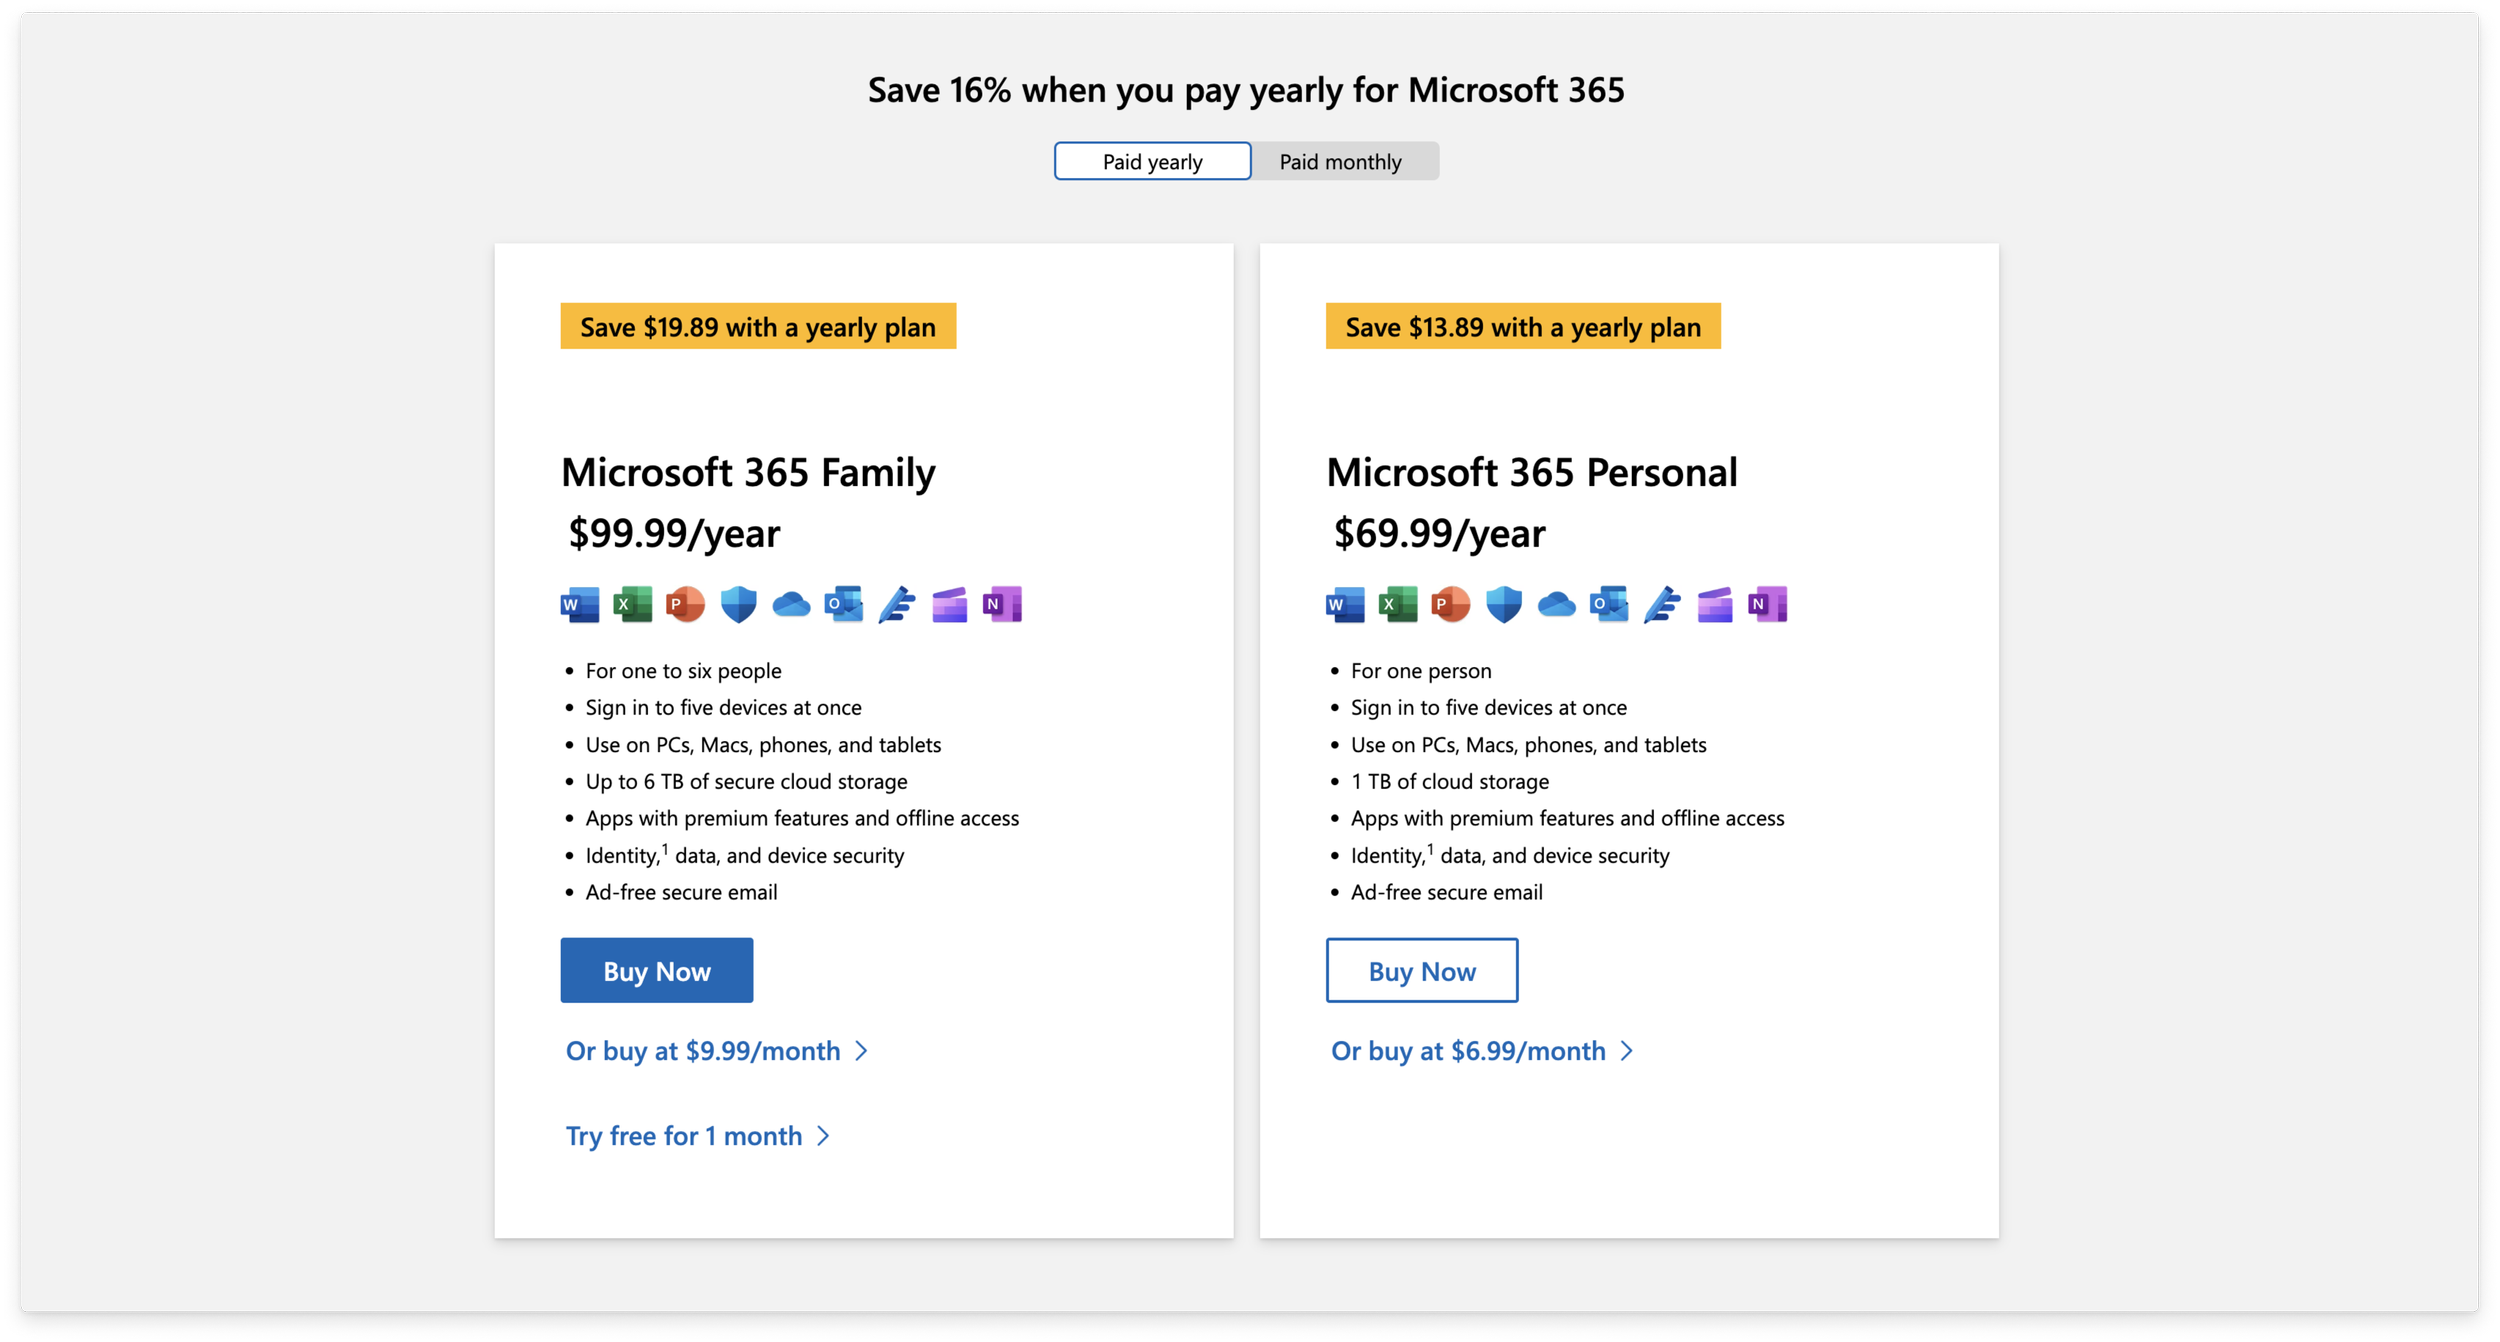
Task: Buy Microsoft 365 Personal yearly plan now
Action: [x=1421, y=971]
